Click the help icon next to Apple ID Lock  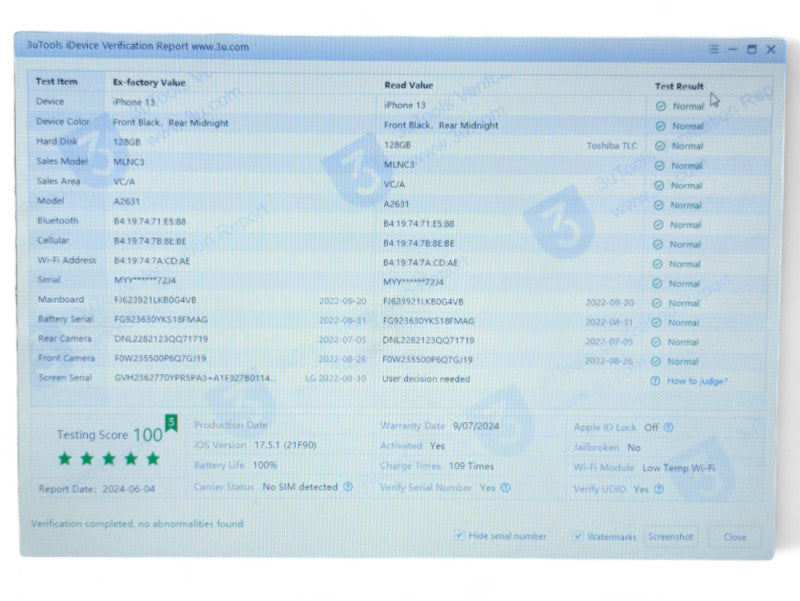[668, 427]
